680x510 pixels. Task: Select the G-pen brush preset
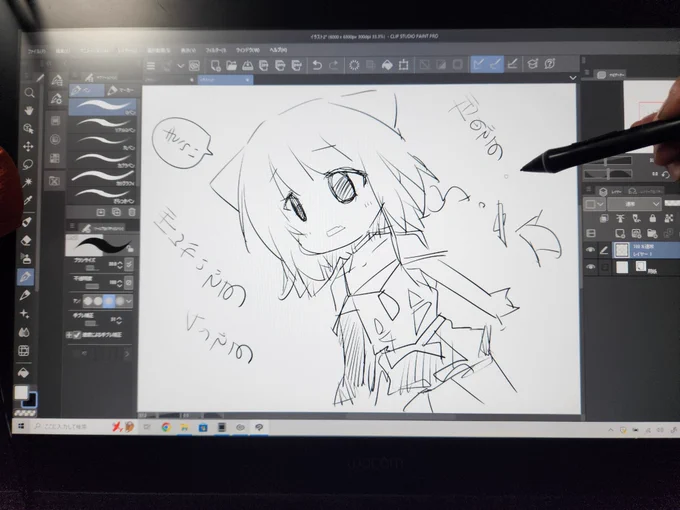pyautogui.click(x=103, y=107)
